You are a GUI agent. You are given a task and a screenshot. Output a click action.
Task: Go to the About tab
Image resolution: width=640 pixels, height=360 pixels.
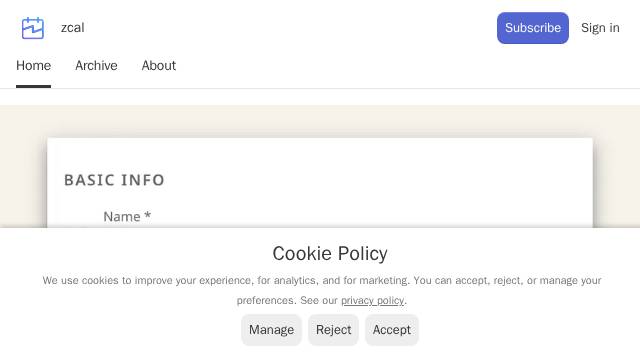[159, 65]
